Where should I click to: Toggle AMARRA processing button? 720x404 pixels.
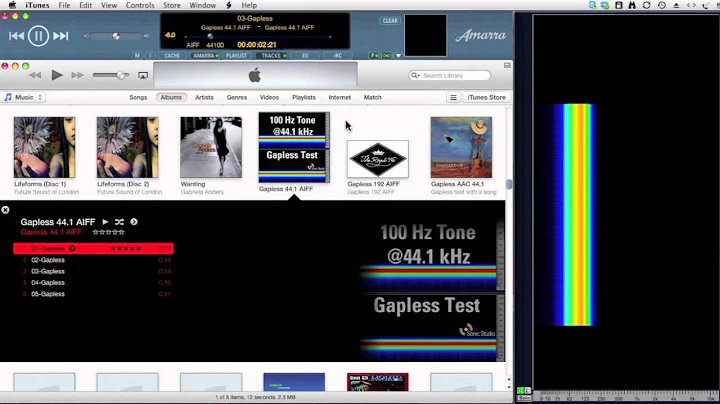point(205,56)
